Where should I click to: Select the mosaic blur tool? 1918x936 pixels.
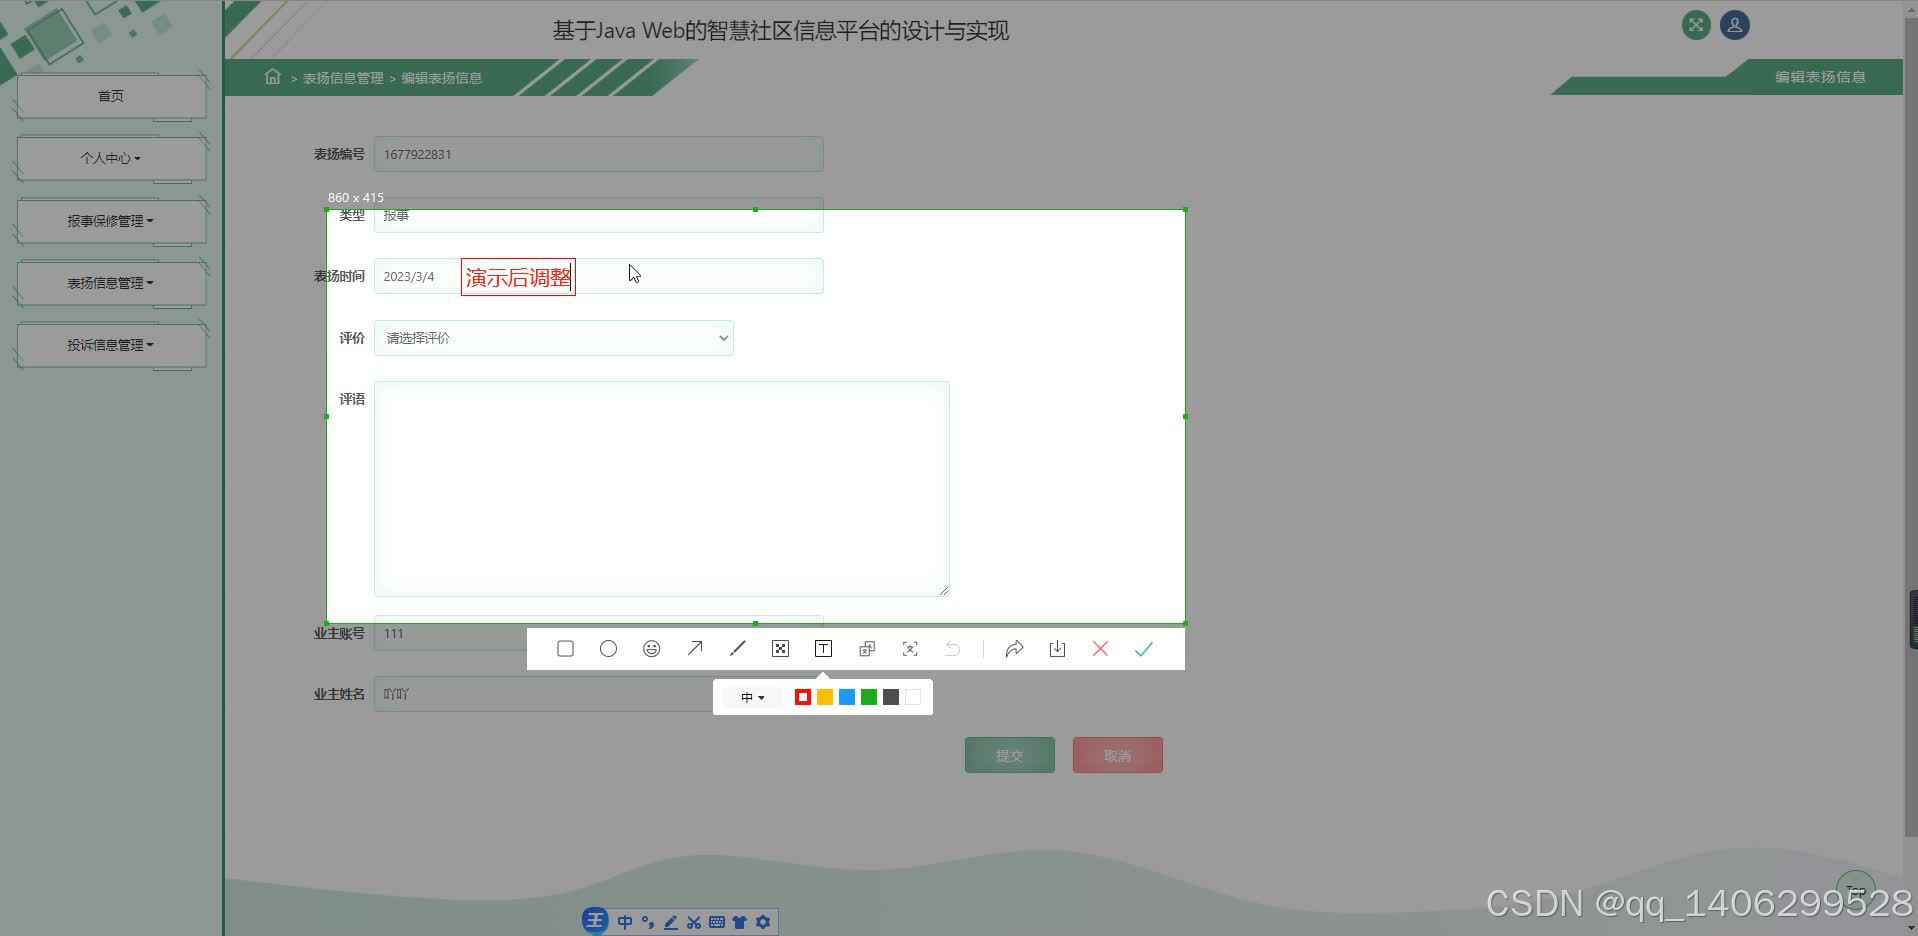780,648
